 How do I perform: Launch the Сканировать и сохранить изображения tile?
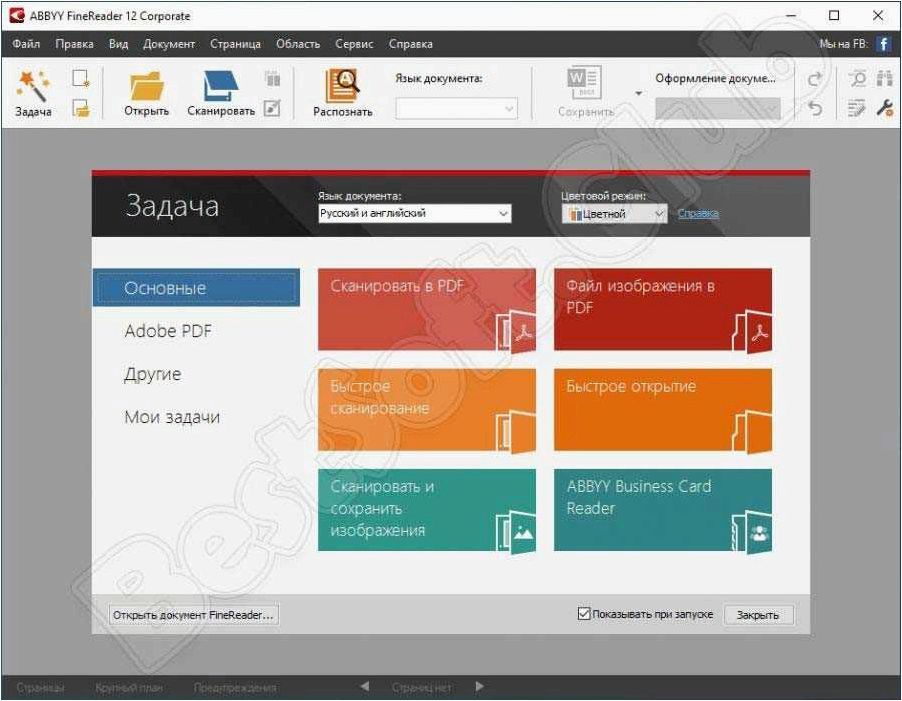(x=427, y=510)
